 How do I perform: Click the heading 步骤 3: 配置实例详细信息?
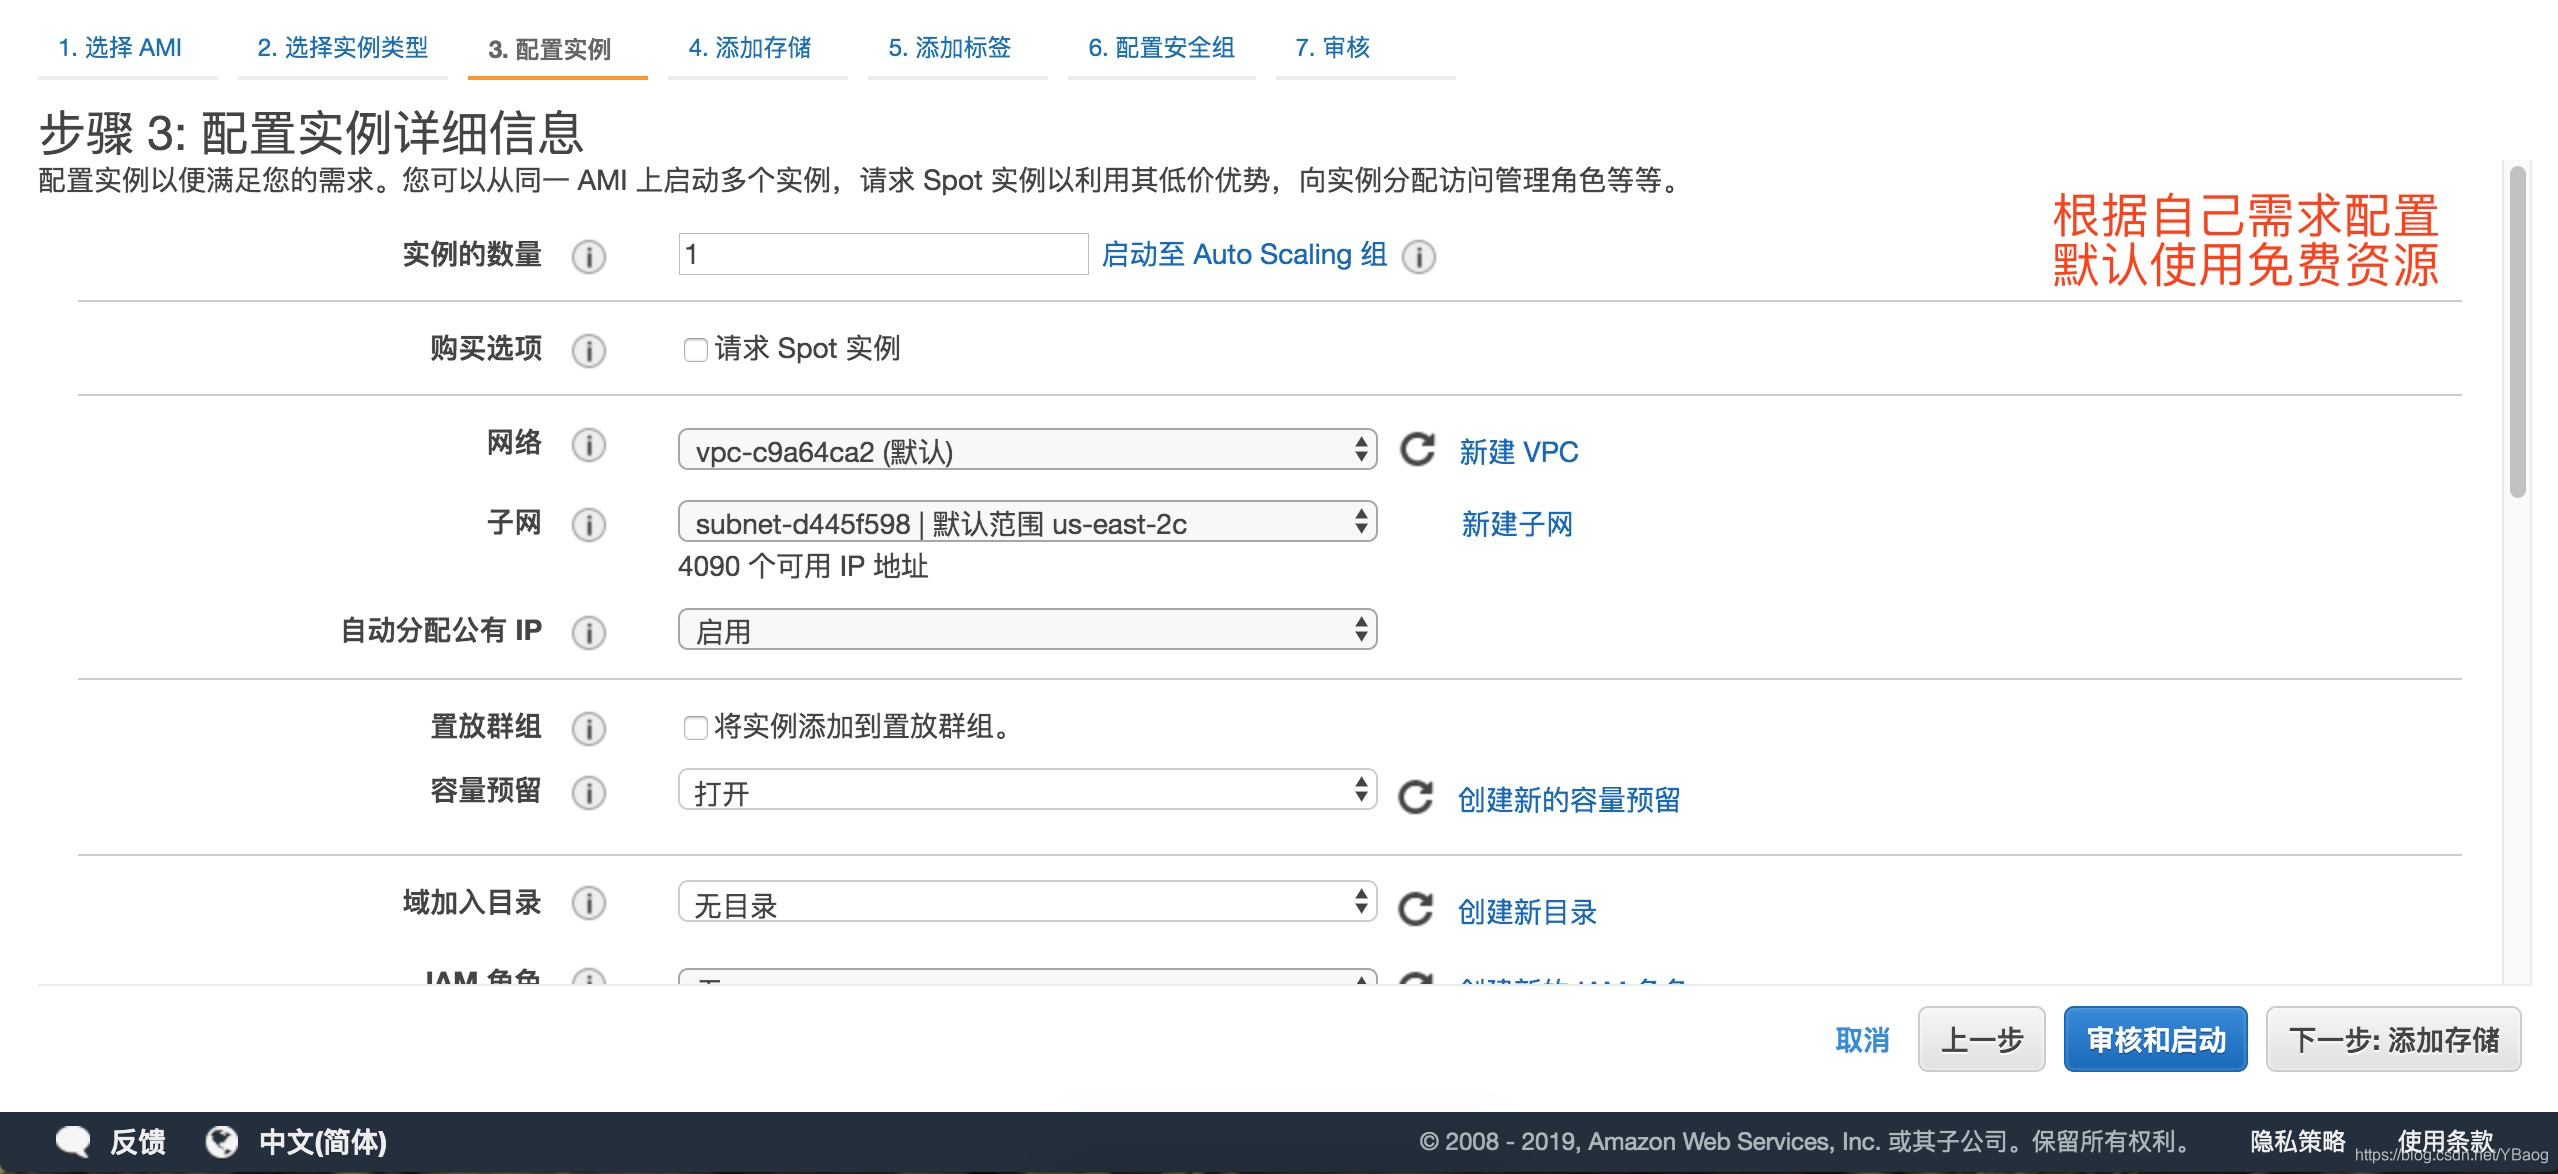pos(311,133)
